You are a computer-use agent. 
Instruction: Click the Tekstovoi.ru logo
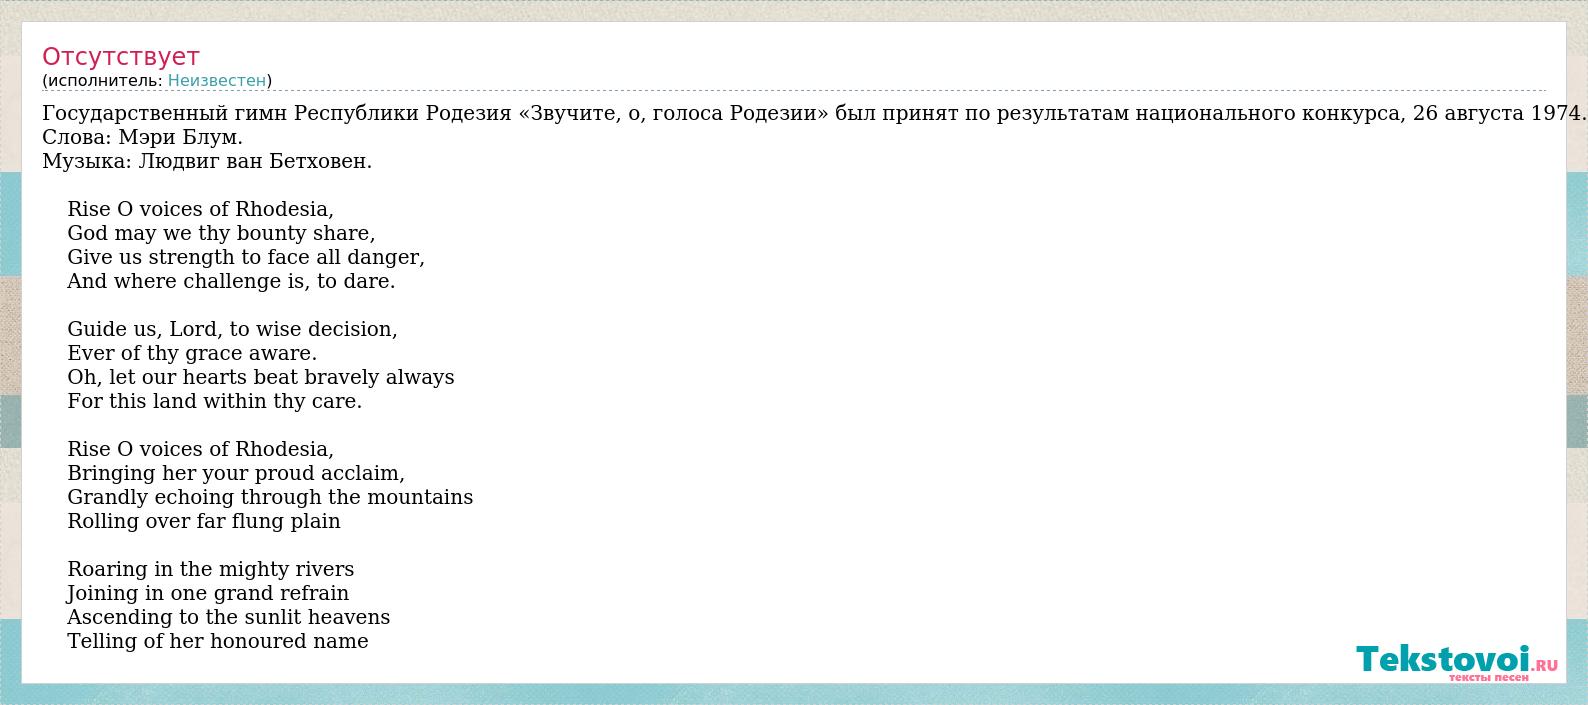[1457, 663]
